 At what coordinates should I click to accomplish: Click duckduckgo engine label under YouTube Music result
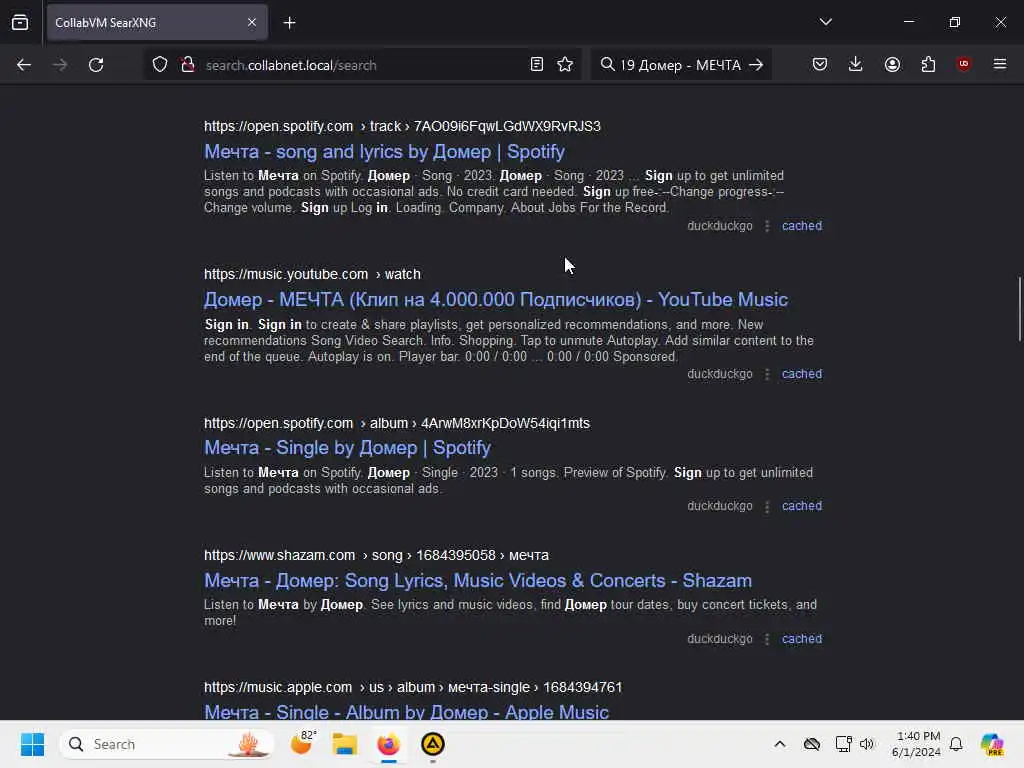[720, 374]
